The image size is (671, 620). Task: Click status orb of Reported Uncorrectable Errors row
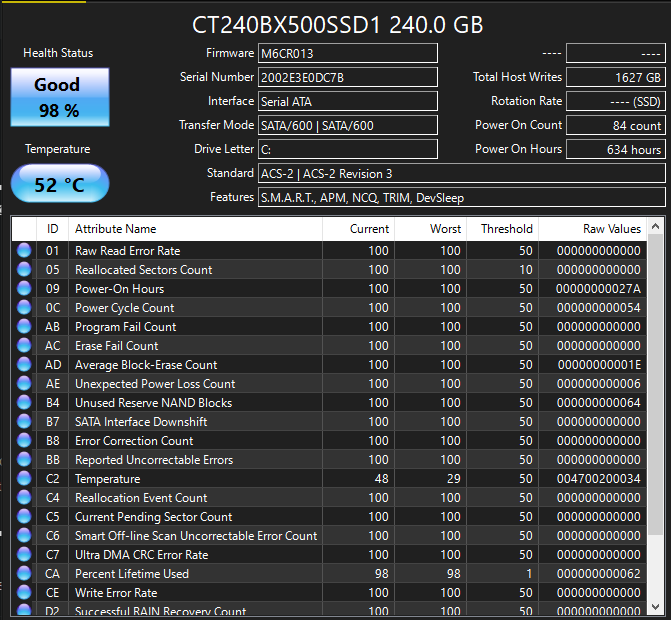point(24,459)
